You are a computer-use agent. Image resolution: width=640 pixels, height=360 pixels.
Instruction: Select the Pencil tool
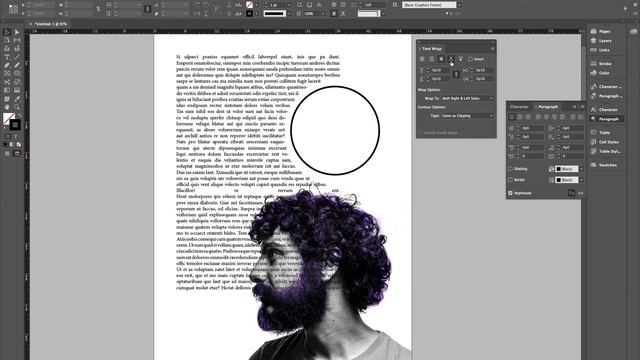click(17, 65)
